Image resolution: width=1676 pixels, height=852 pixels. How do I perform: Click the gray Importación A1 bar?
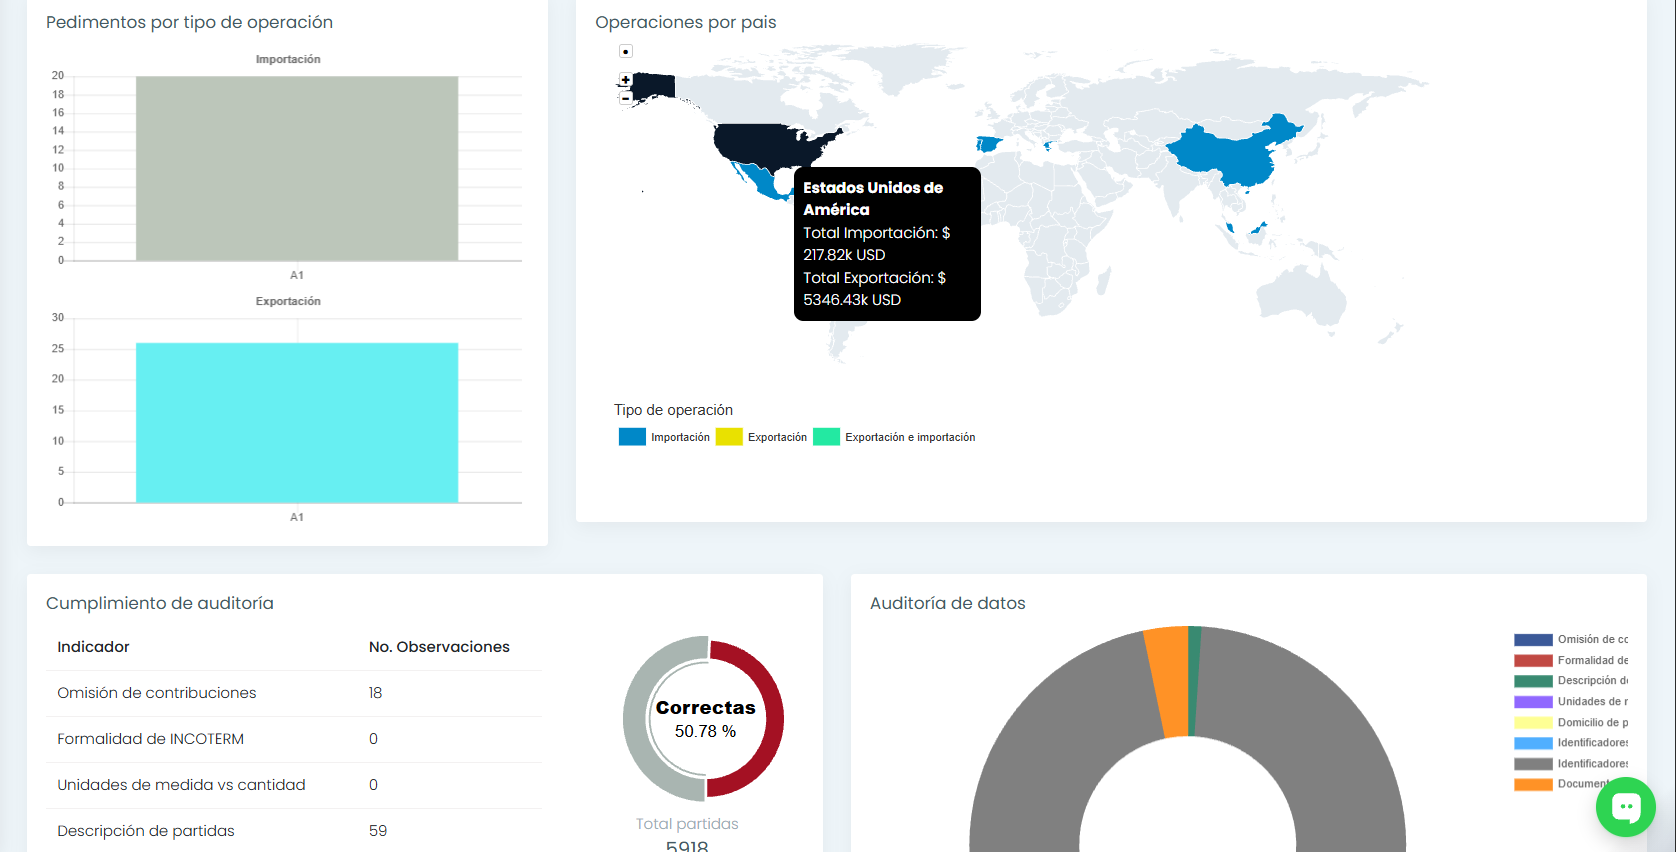[297, 169]
